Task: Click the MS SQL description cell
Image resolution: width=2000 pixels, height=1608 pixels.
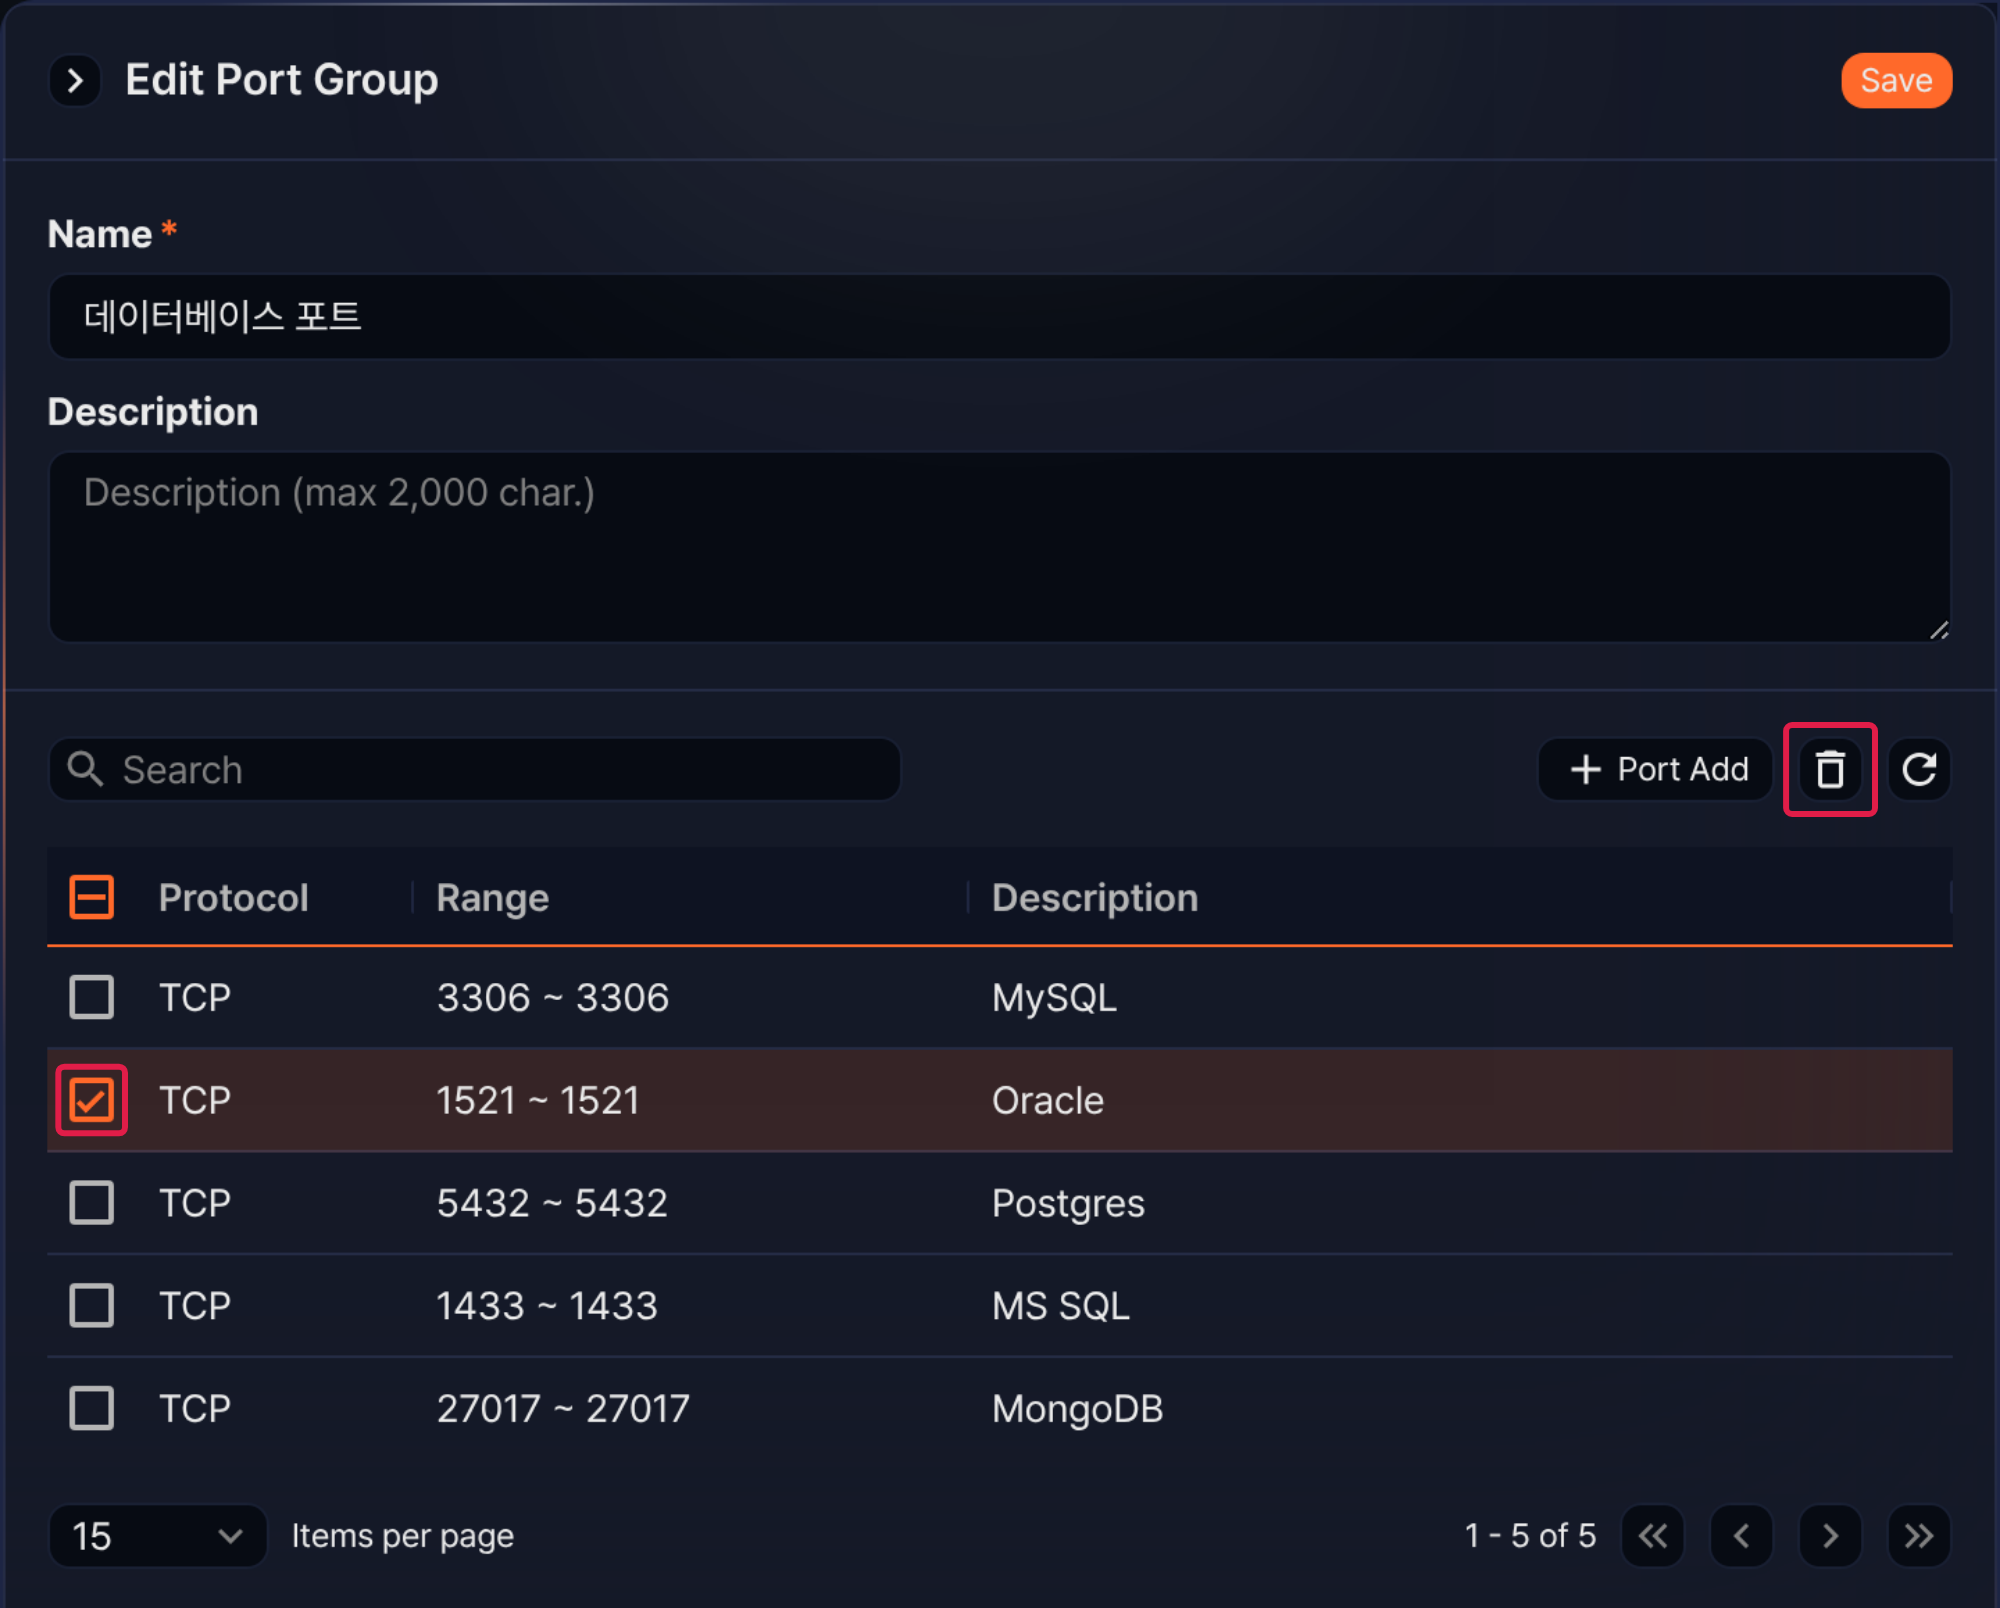Action: point(1061,1306)
